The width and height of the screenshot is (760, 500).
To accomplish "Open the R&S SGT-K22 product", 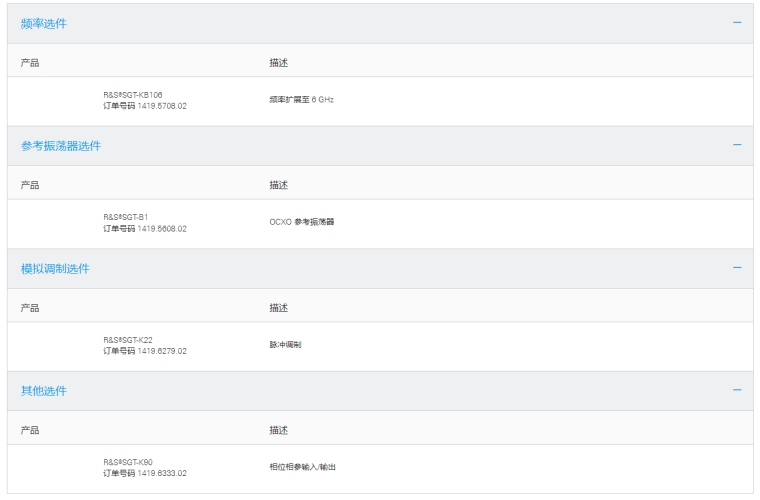I will [128, 339].
